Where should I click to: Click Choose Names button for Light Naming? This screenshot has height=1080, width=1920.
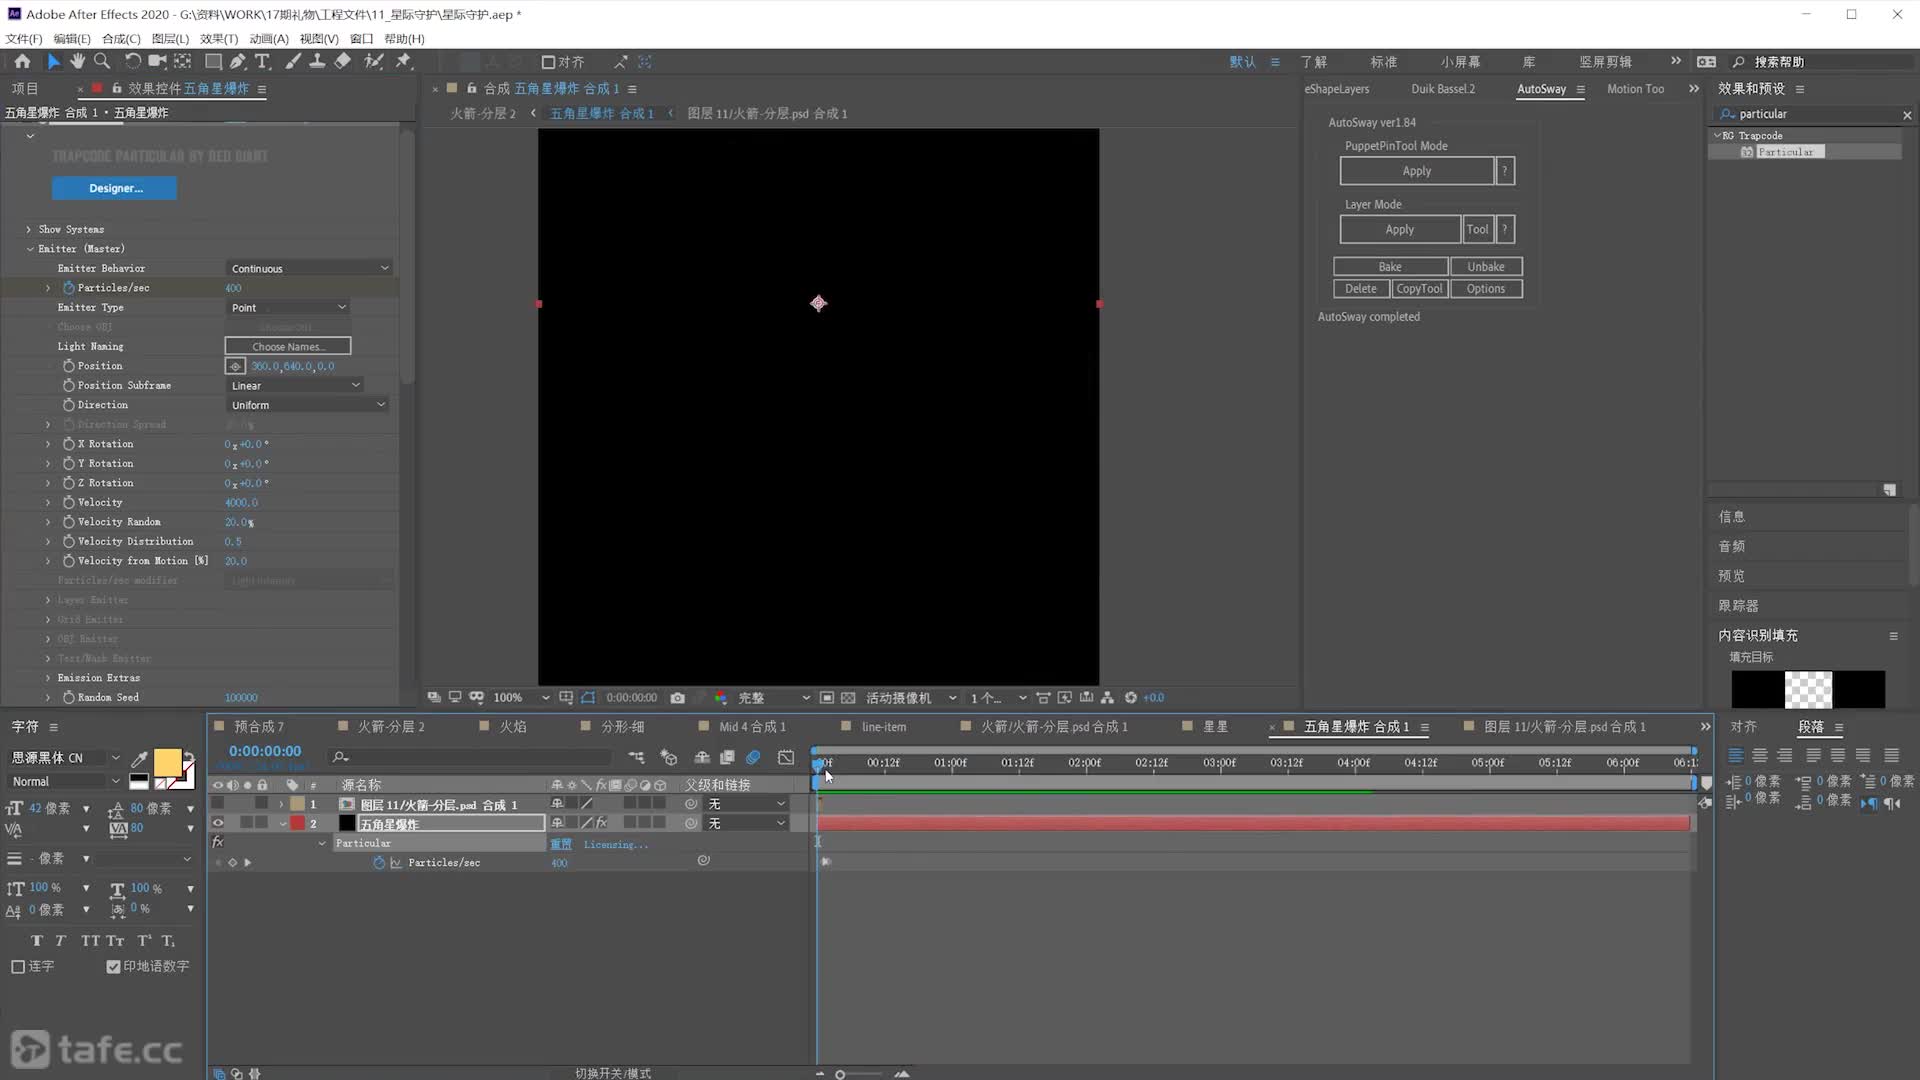288,346
